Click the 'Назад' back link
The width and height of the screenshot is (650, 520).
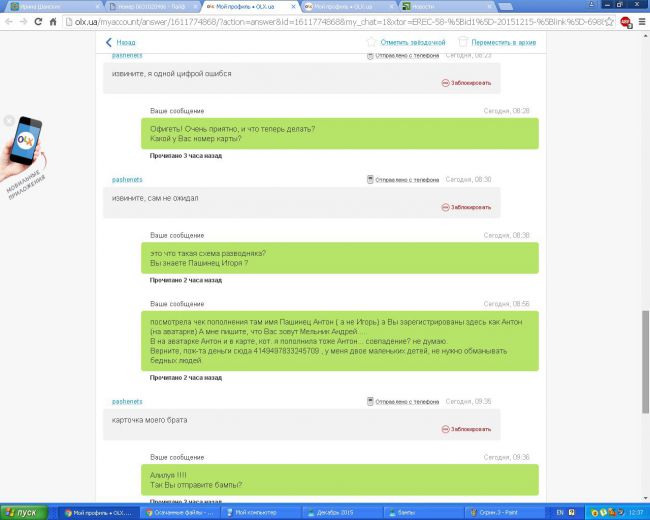point(121,43)
